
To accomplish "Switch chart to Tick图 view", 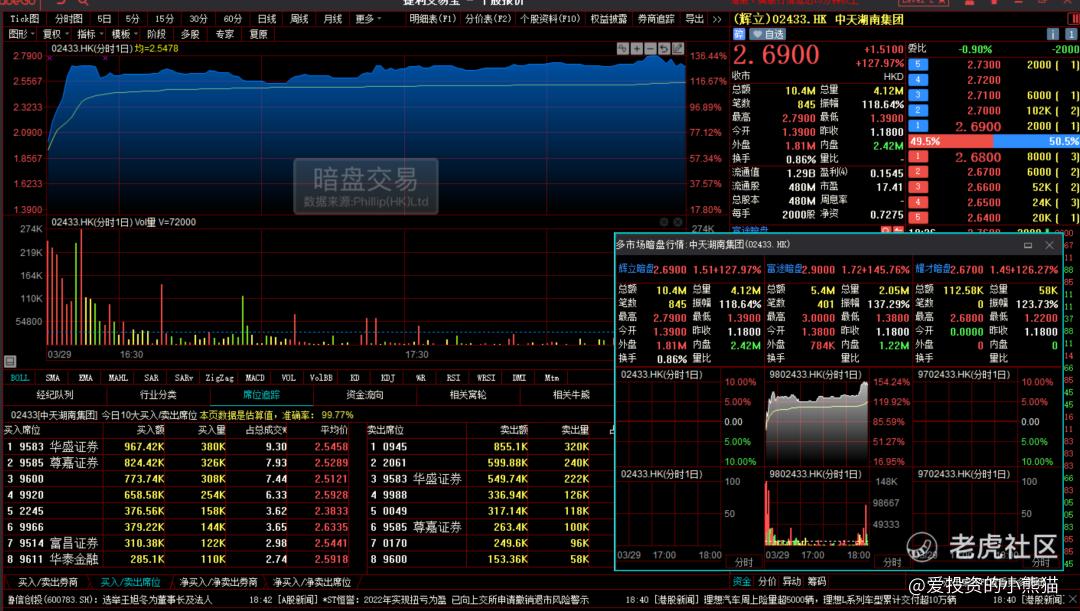I will pyautogui.click(x=24, y=19).
